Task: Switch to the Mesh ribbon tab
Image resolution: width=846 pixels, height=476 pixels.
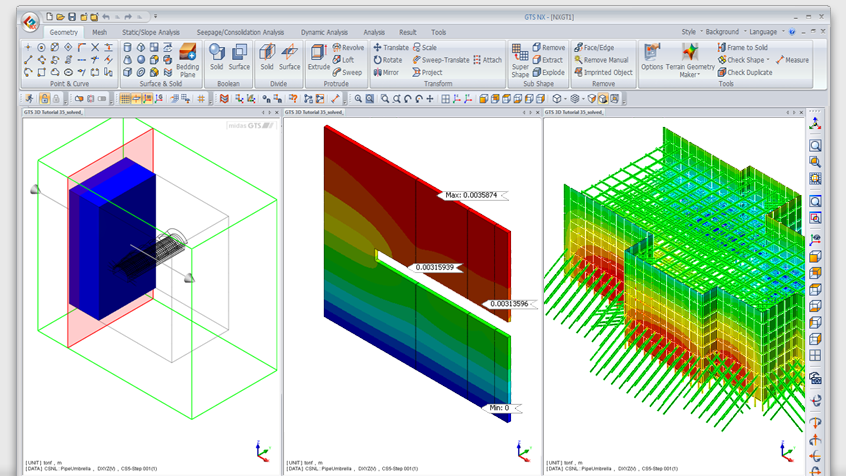Action: click(x=98, y=32)
